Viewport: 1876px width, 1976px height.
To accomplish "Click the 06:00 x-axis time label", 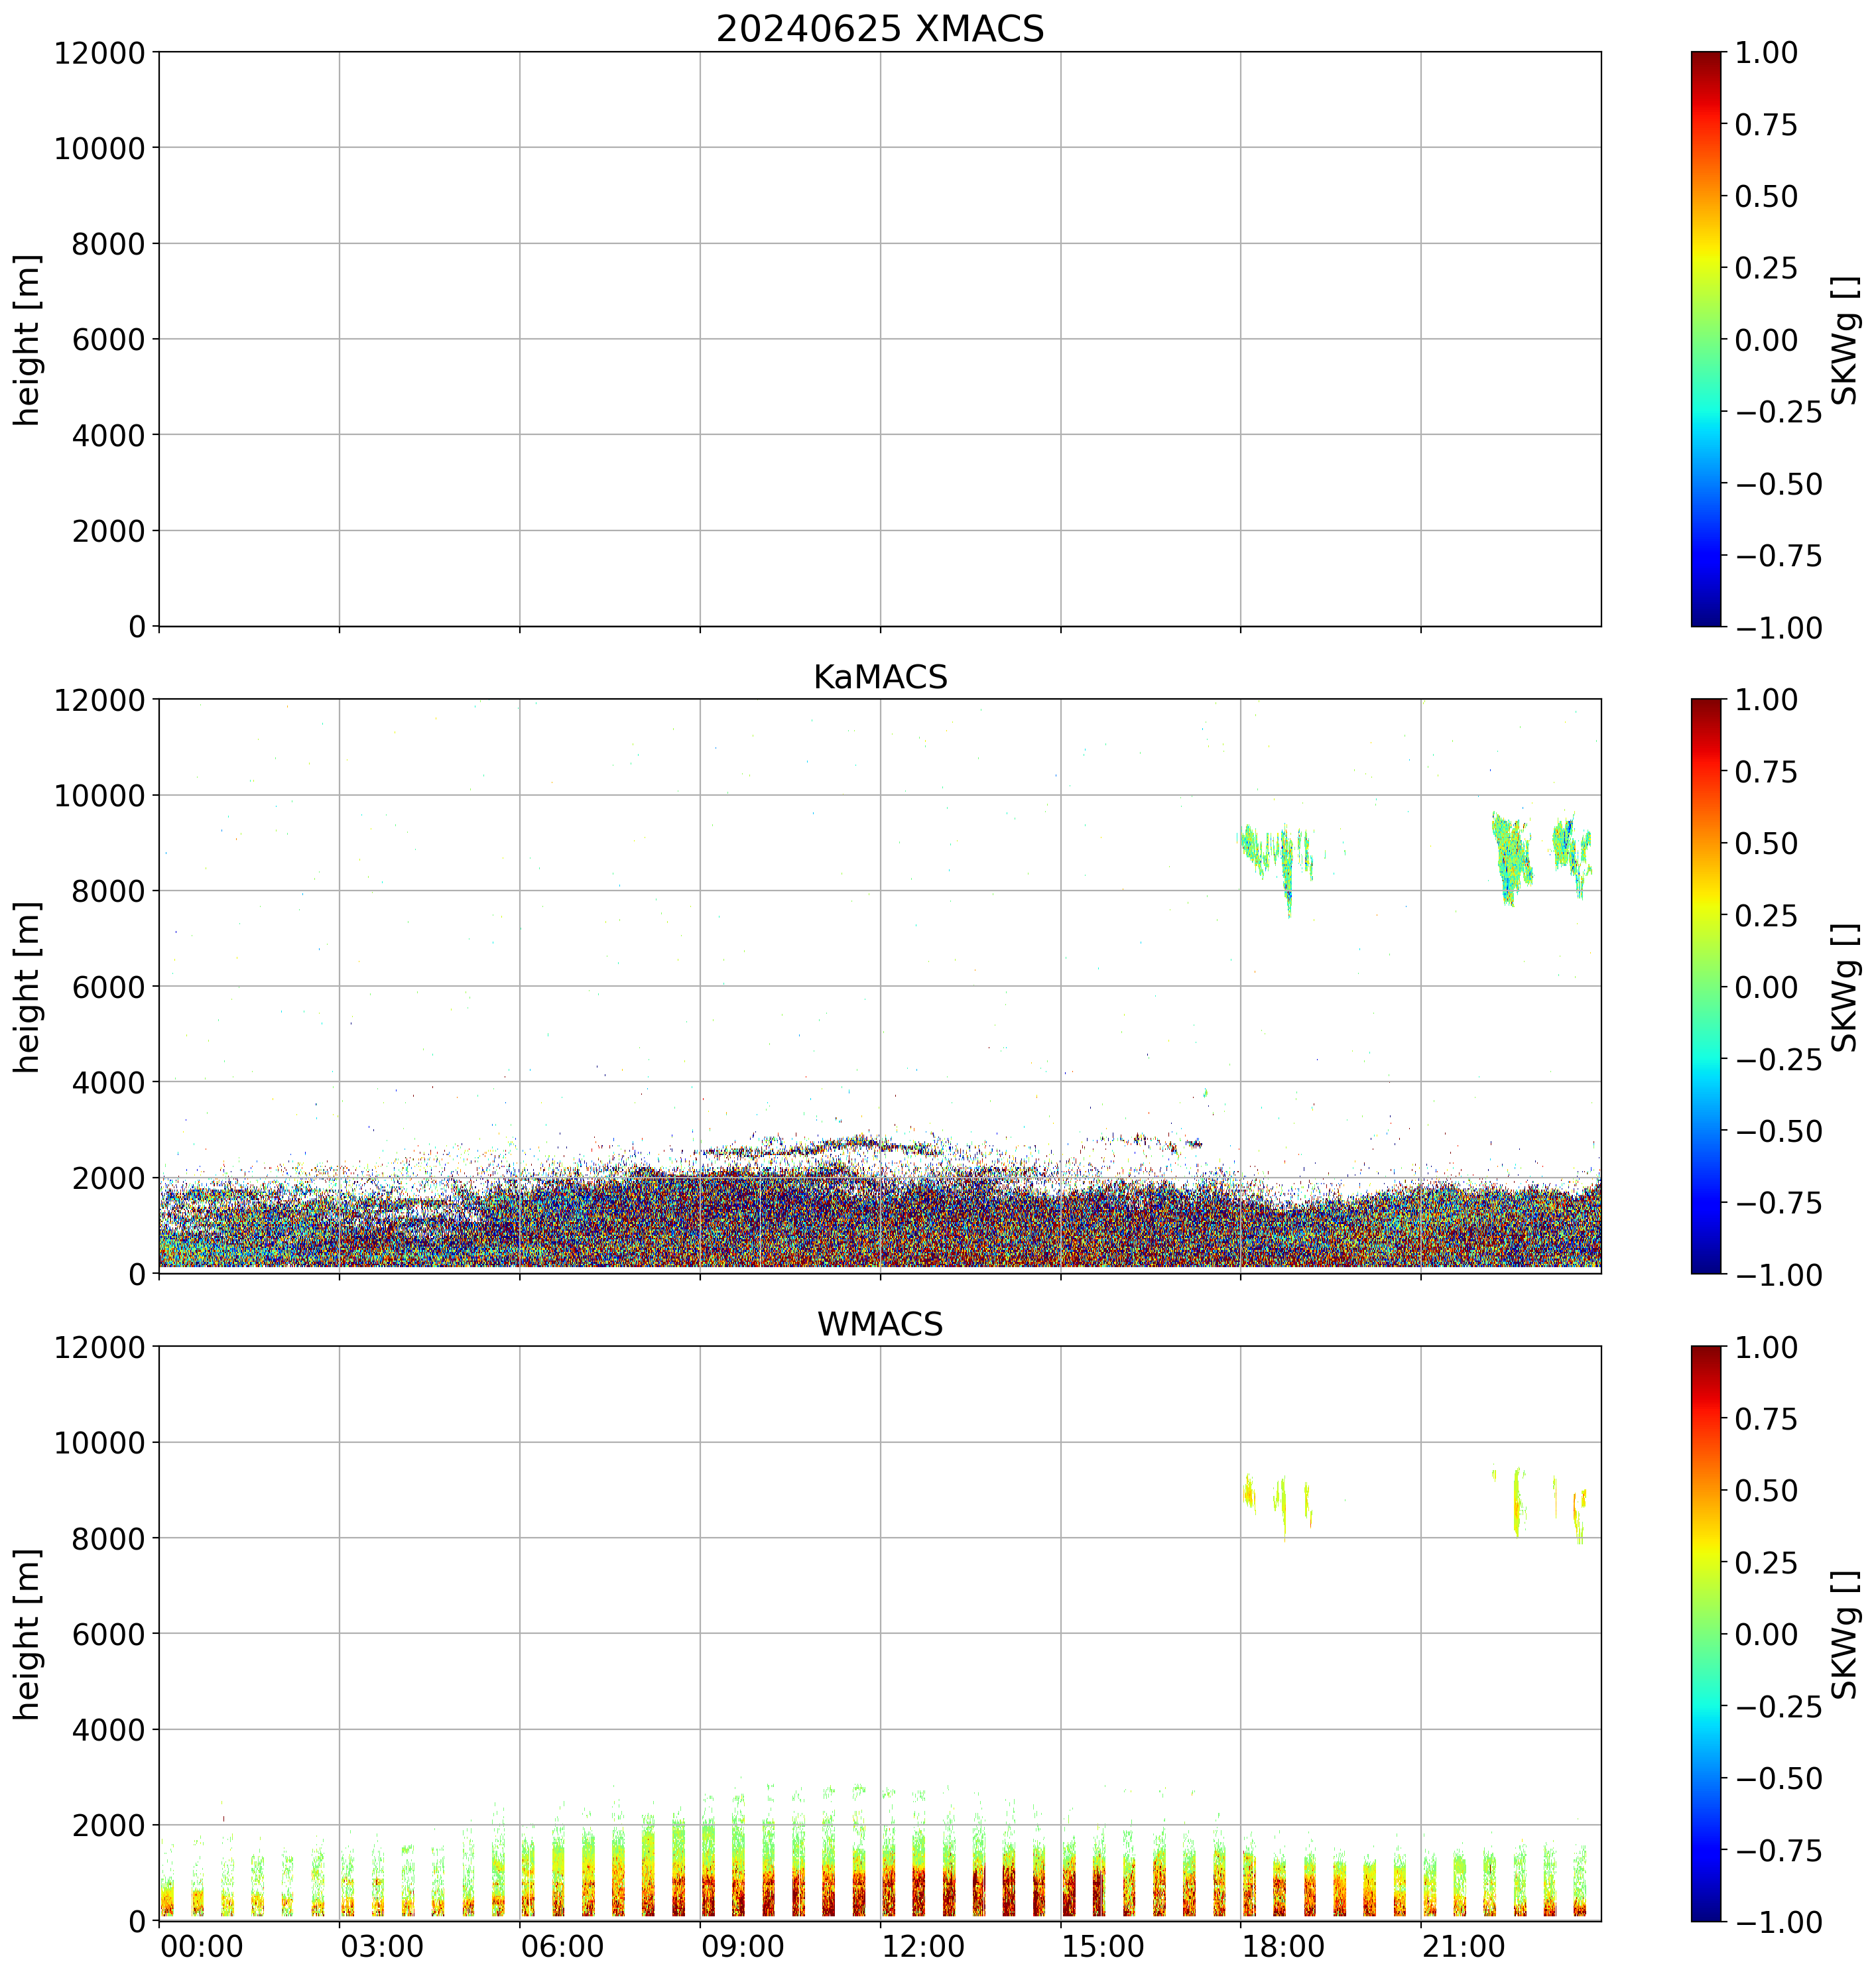I will click(563, 1946).
